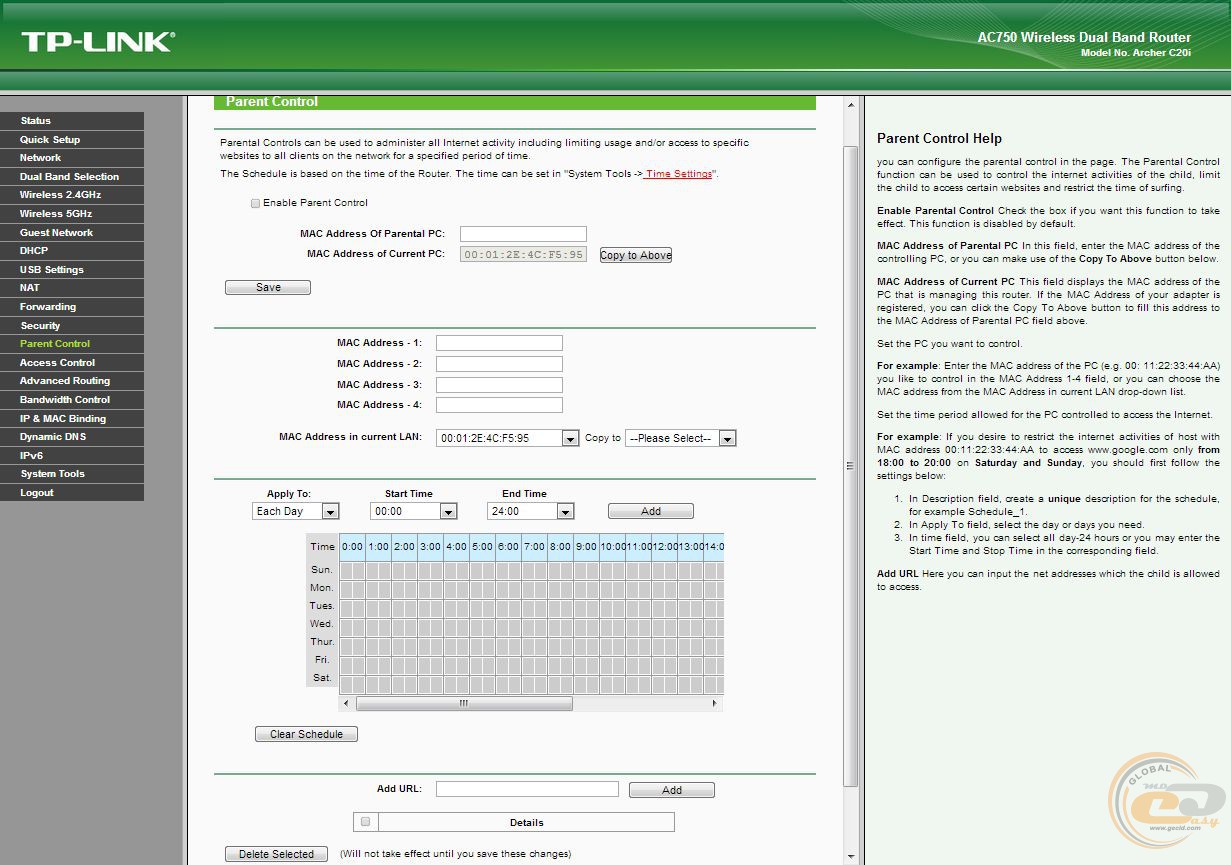1231x865 pixels.
Task: Click schedule scrollbar right arrow
Action: pyautogui.click(x=714, y=703)
